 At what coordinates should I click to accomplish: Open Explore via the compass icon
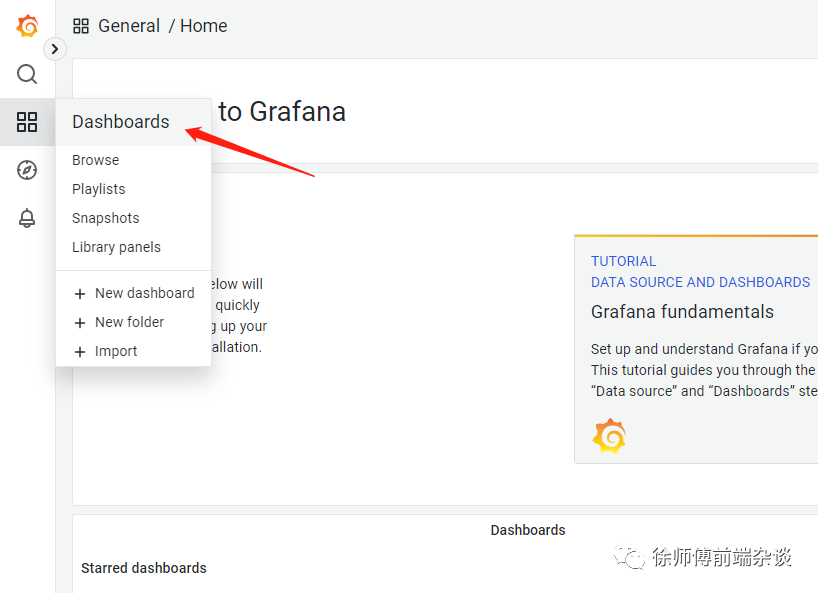27,170
